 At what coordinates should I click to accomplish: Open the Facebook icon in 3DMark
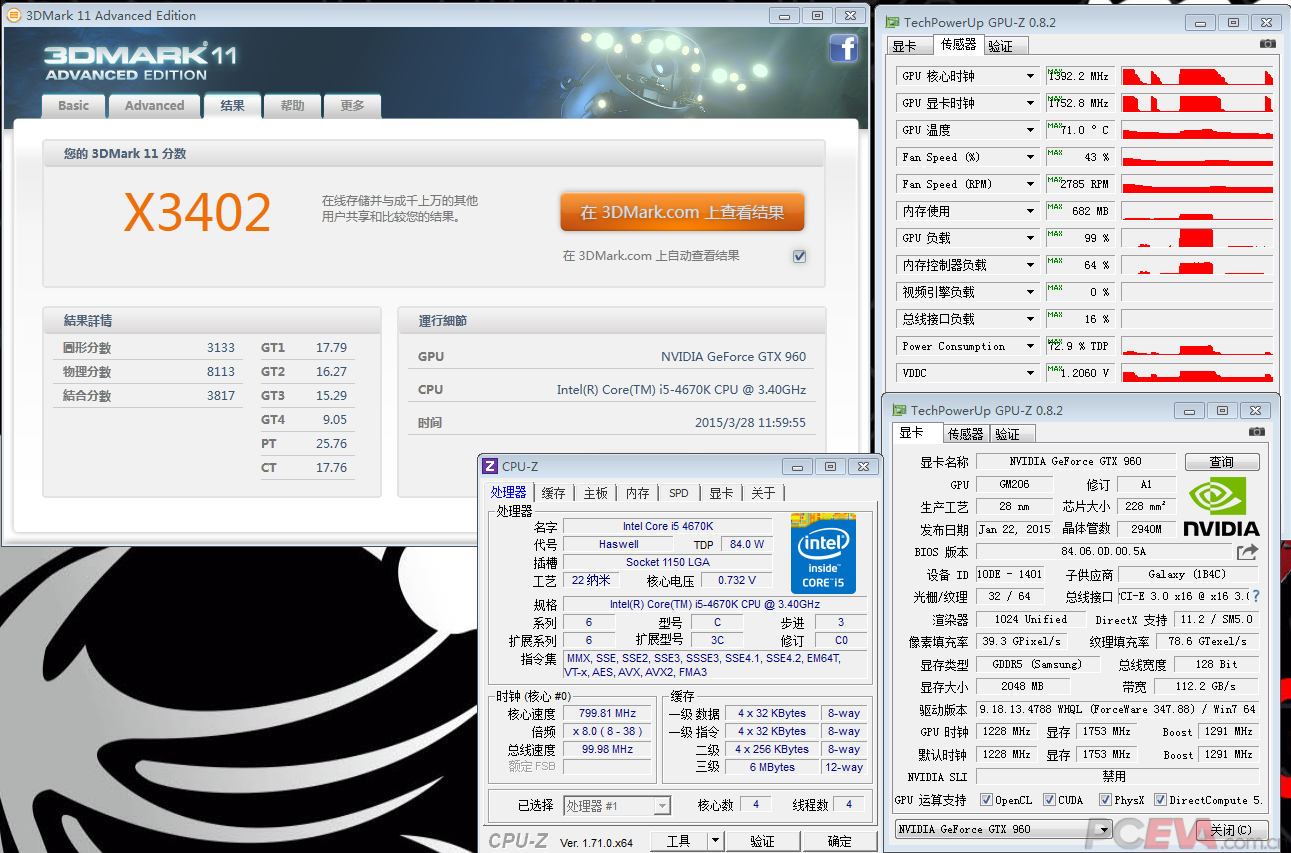[843, 48]
